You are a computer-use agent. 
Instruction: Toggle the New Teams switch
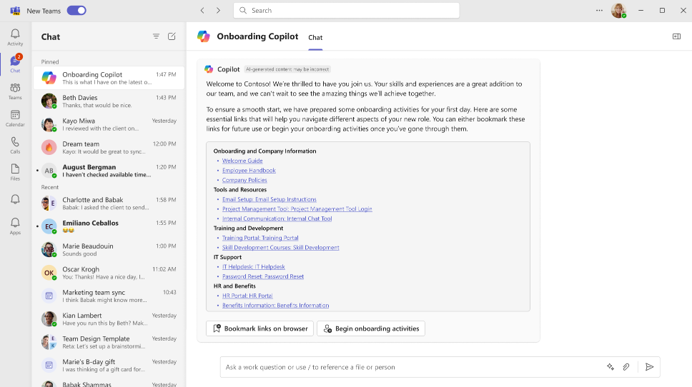coord(77,11)
